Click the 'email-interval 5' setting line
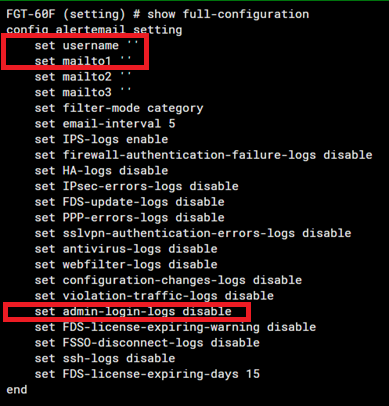 pos(105,124)
